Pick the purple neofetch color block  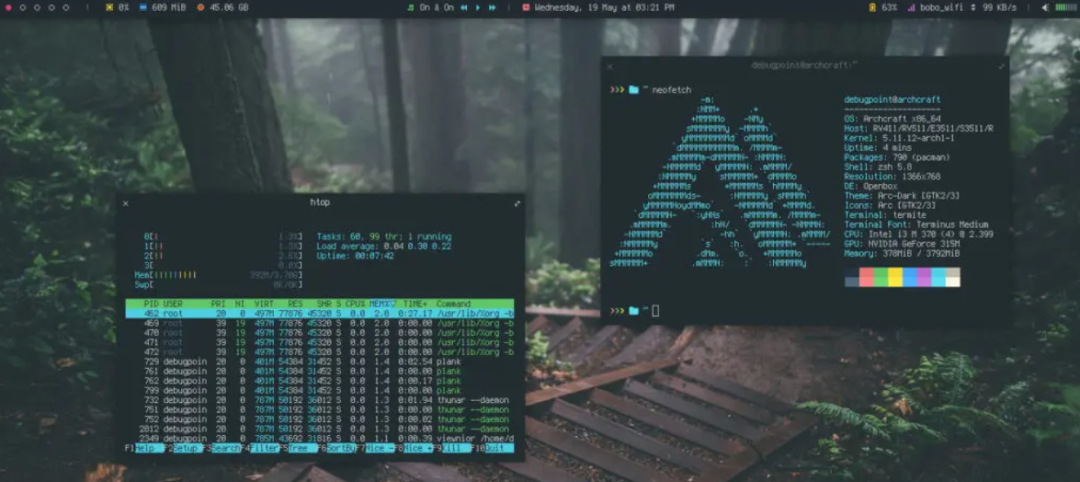pyautogui.click(x=924, y=277)
